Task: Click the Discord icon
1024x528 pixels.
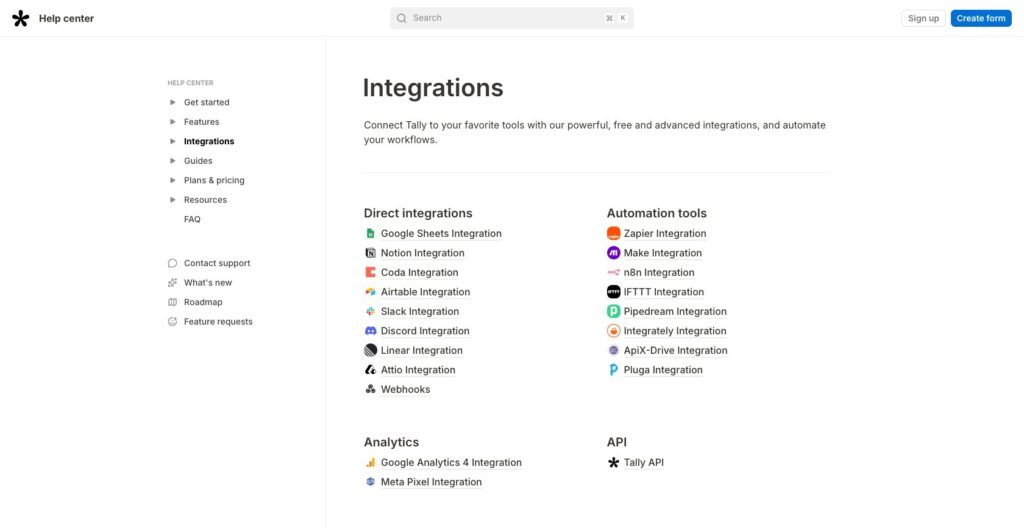Action: (x=370, y=331)
